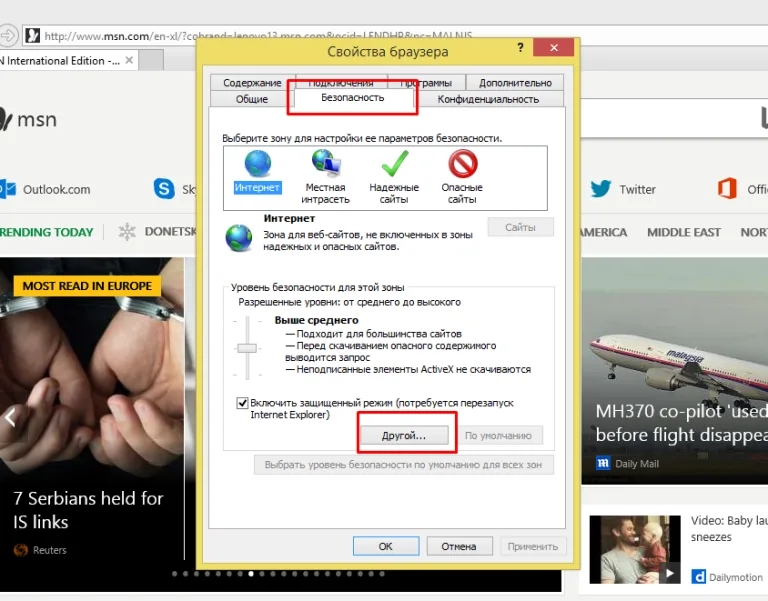Close the International Edition browser tab
768x601 pixels.
tap(129, 60)
